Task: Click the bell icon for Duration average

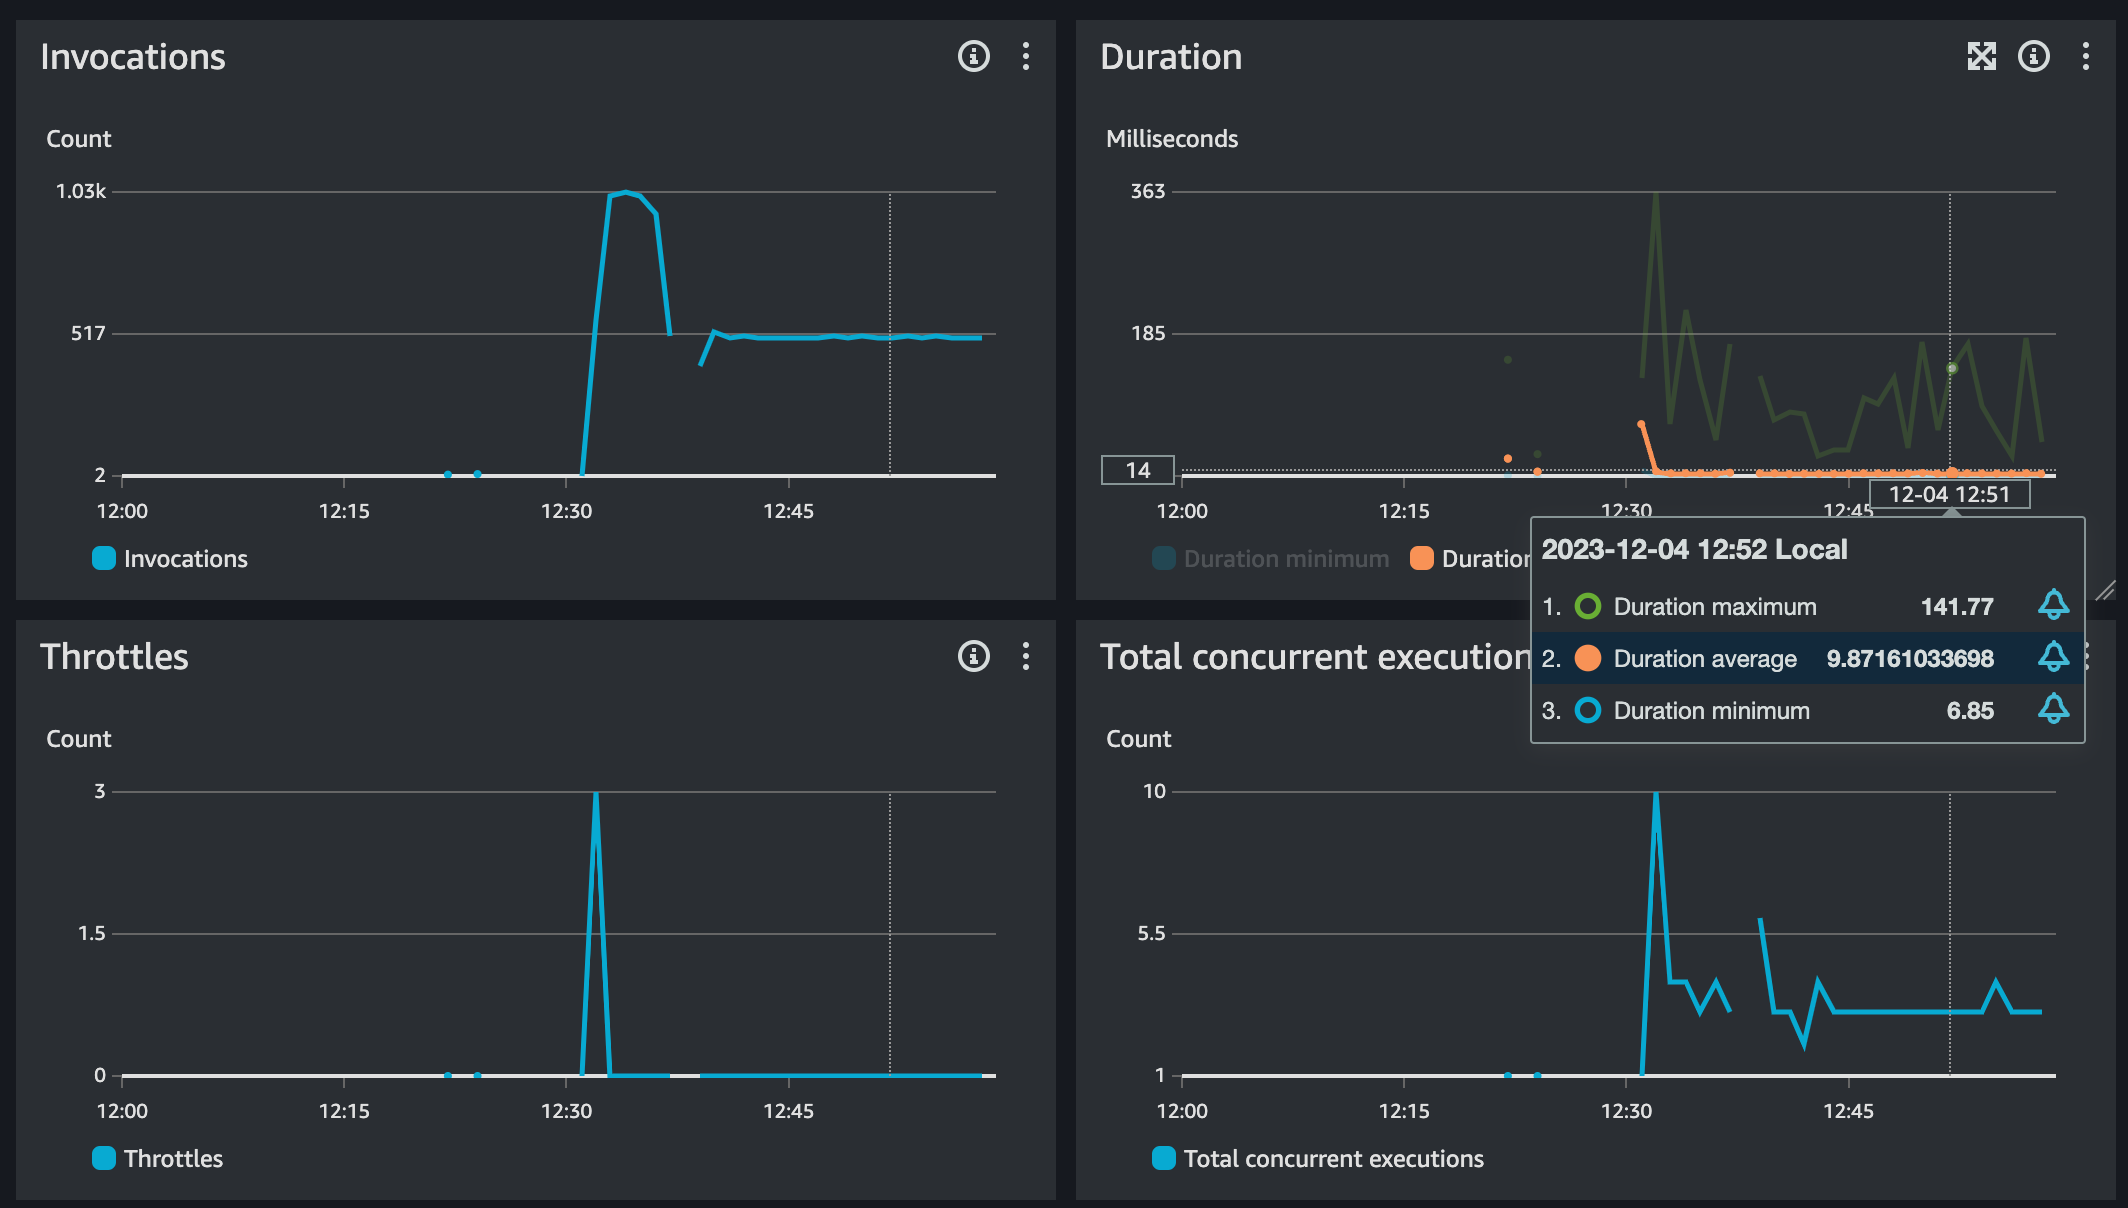Action: click(x=2053, y=657)
